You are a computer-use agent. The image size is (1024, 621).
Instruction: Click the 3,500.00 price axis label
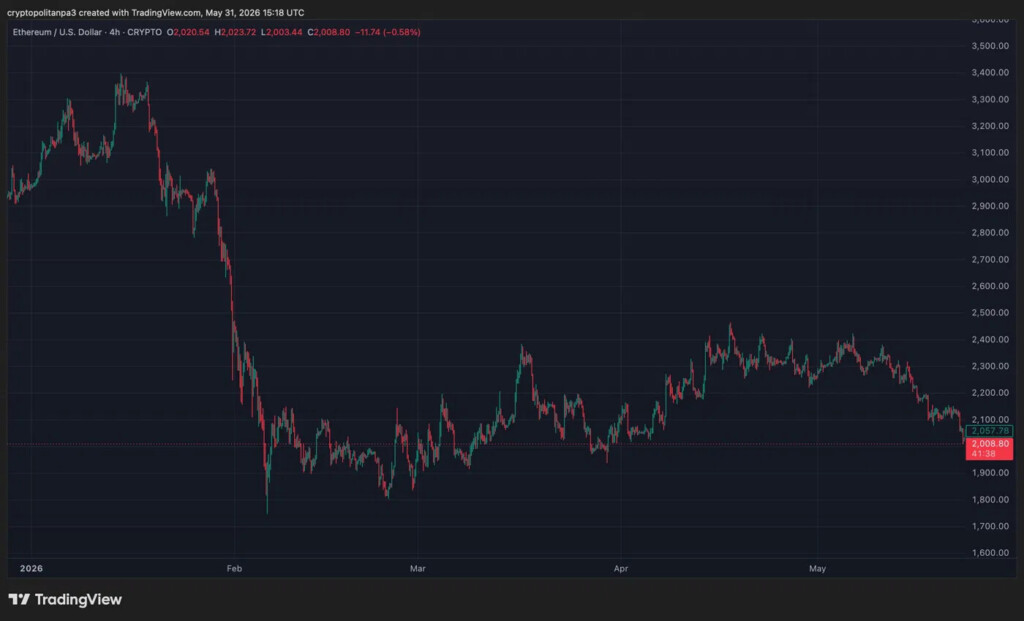990,46
